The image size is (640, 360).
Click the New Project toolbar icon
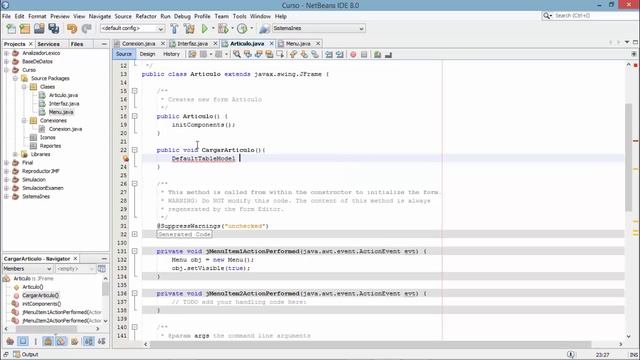click(25, 28)
